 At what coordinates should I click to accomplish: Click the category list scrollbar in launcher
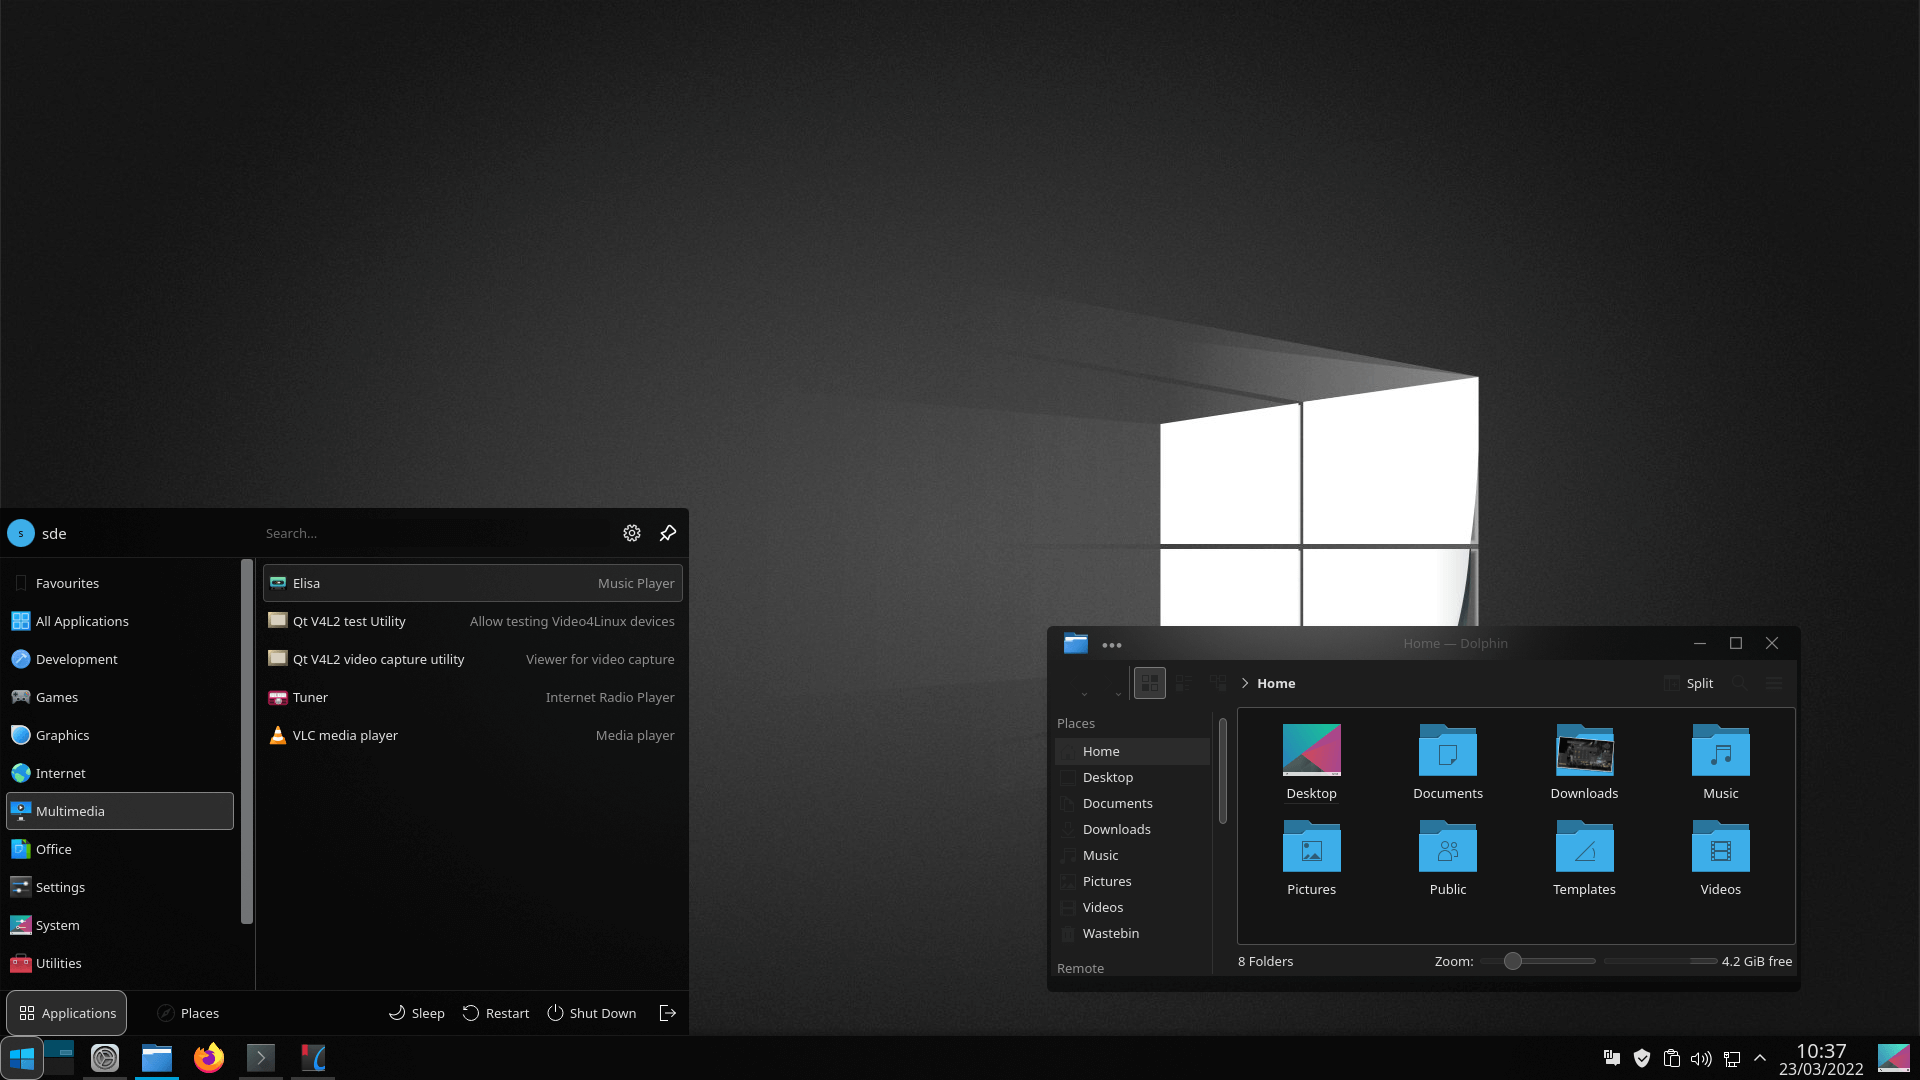(x=246, y=742)
